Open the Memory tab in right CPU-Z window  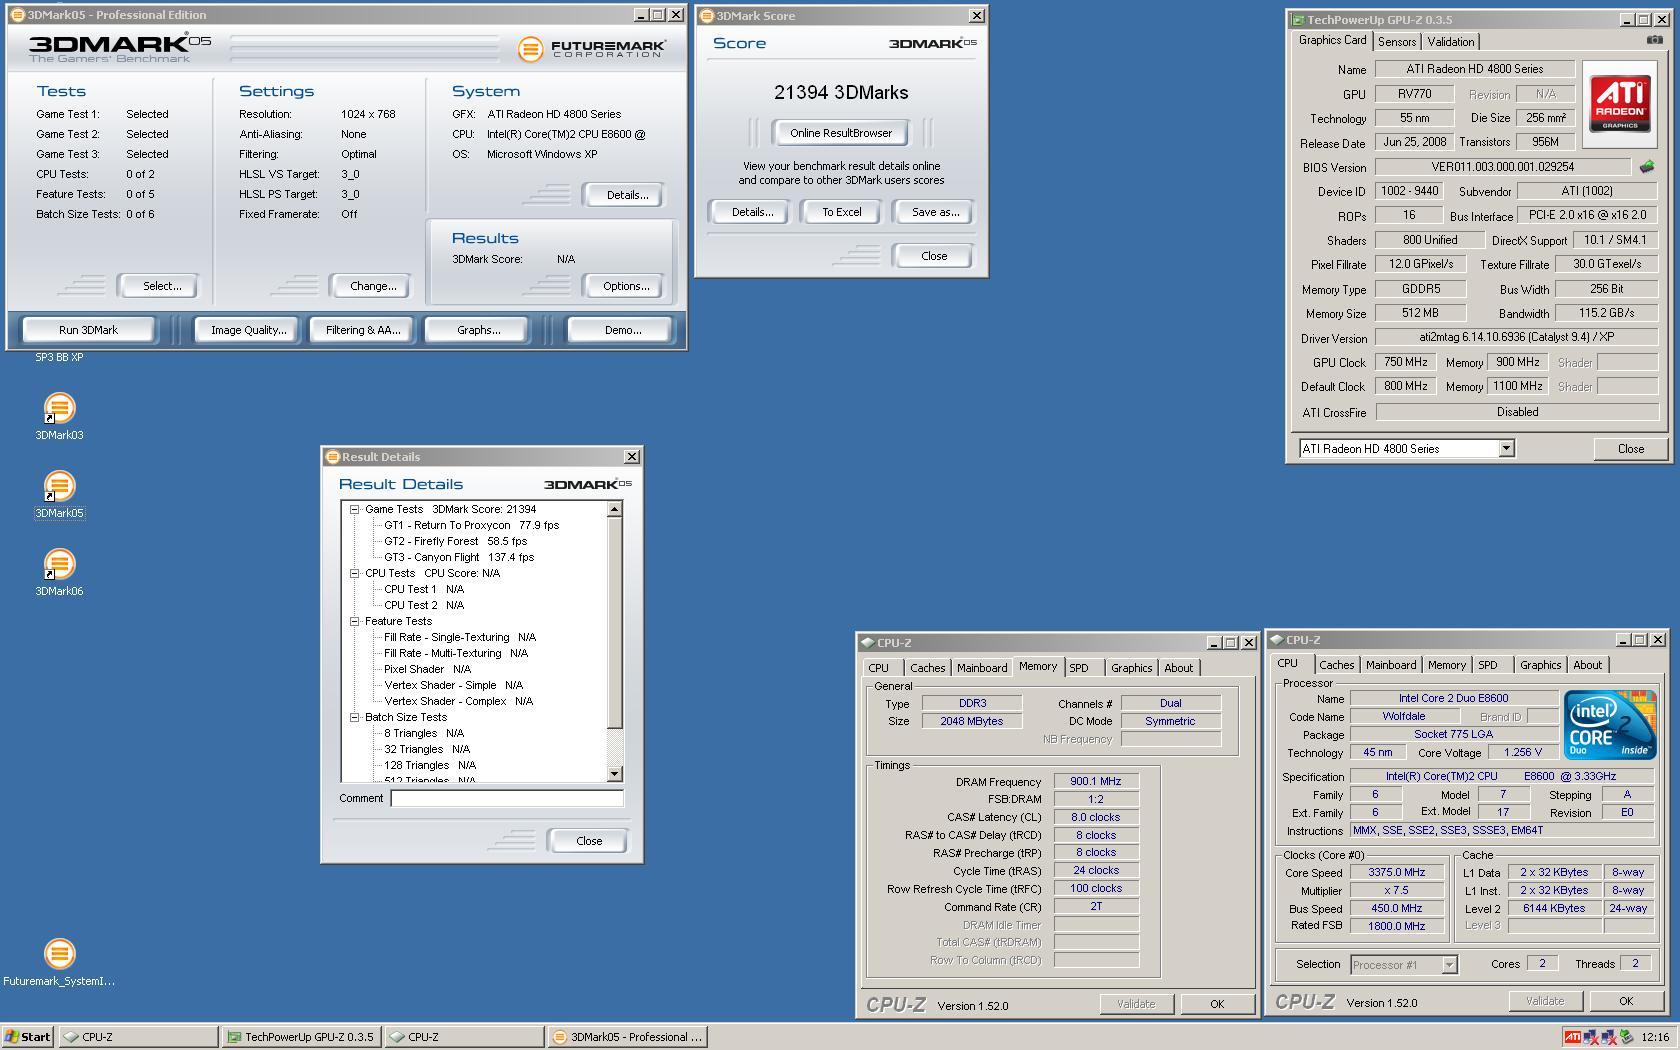click(1446, 665)
